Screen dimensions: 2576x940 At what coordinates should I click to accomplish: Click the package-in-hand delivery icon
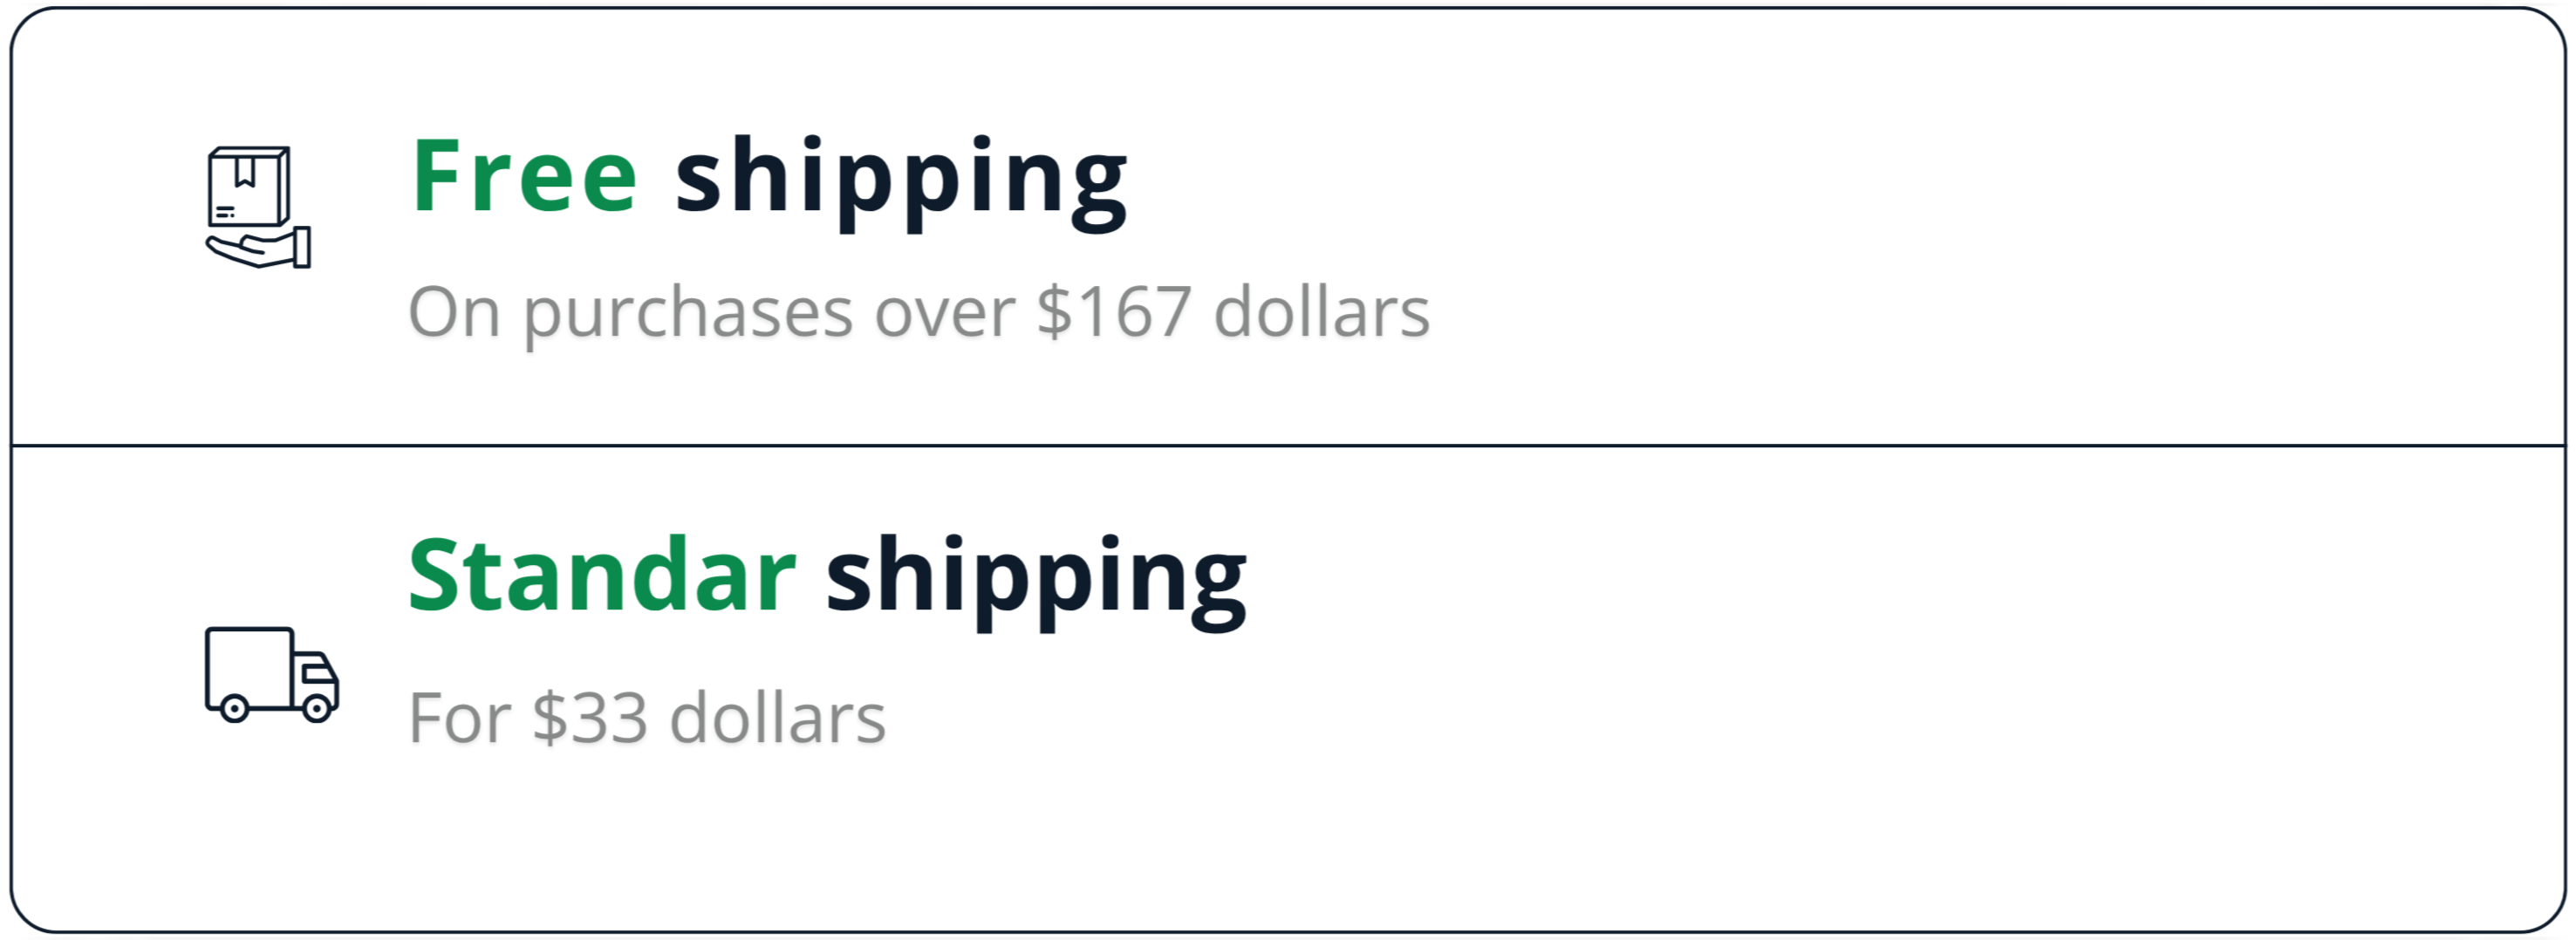point(258,207)
